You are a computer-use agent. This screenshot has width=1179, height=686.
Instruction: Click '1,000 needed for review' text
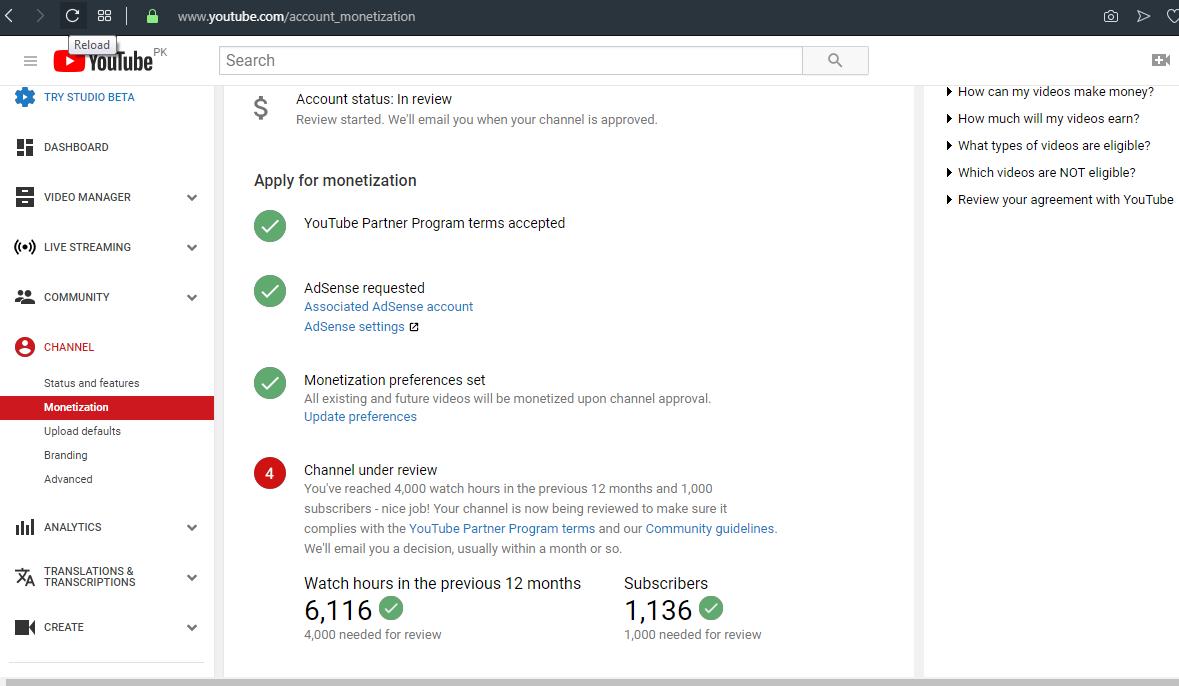click(693, 635)
